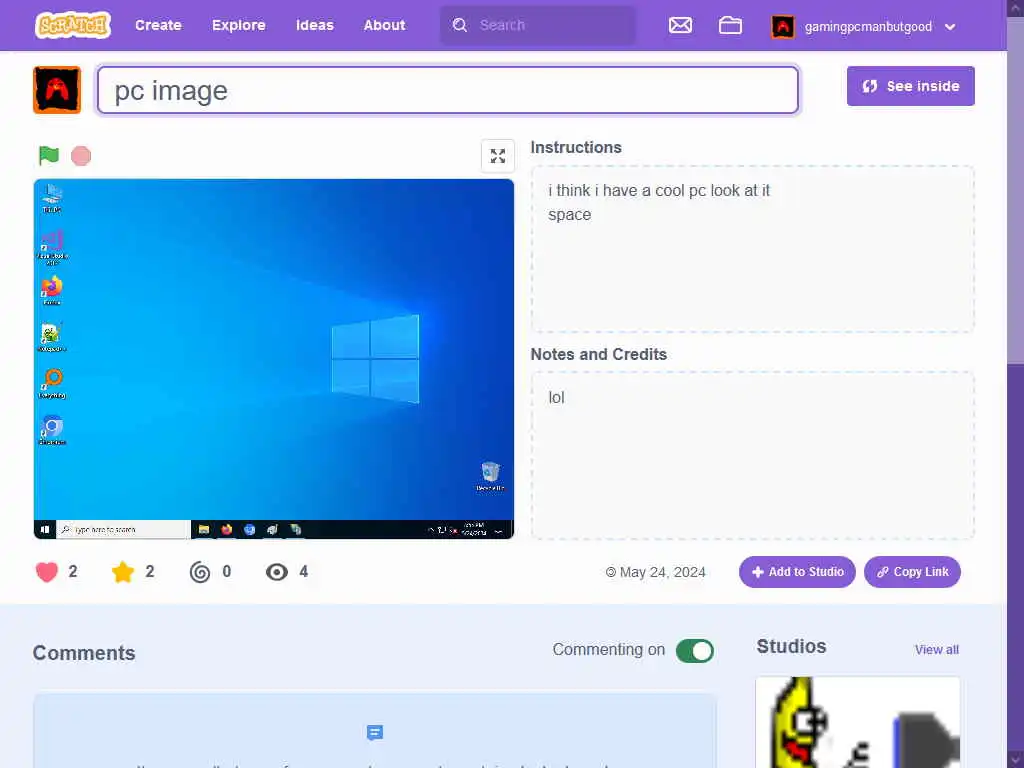Image resolution: width=1024 pixels, height=768 pixels.
Task: Click the Recycle Bin icon on stage
Action: [x=490, y=476]
